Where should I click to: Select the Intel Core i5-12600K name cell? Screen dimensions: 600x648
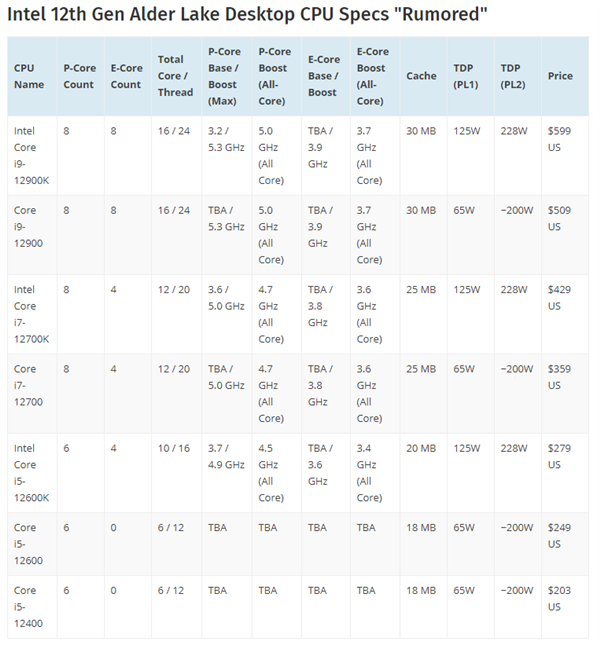[x=27, y=471]
